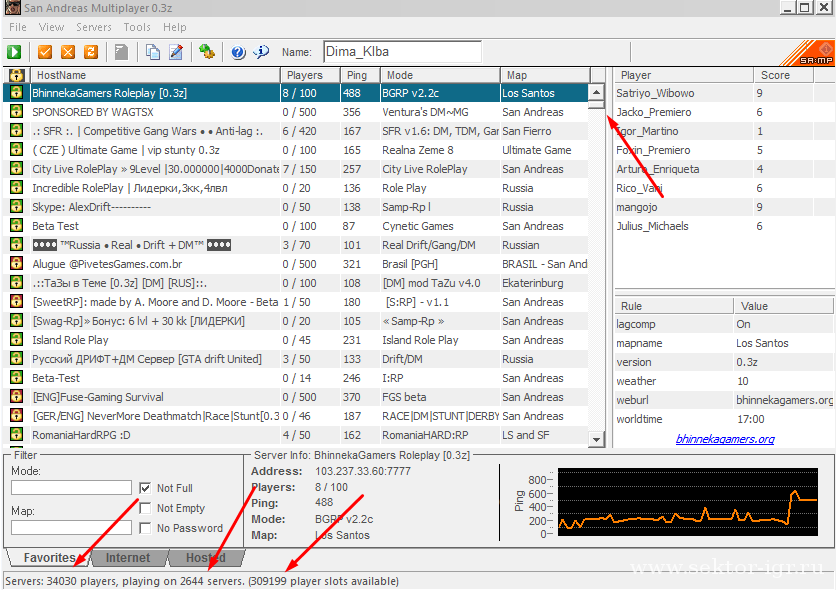836x590 pixels.
Task: Click the About info icon
Action: pyautogui.click(x=261, y=52)
